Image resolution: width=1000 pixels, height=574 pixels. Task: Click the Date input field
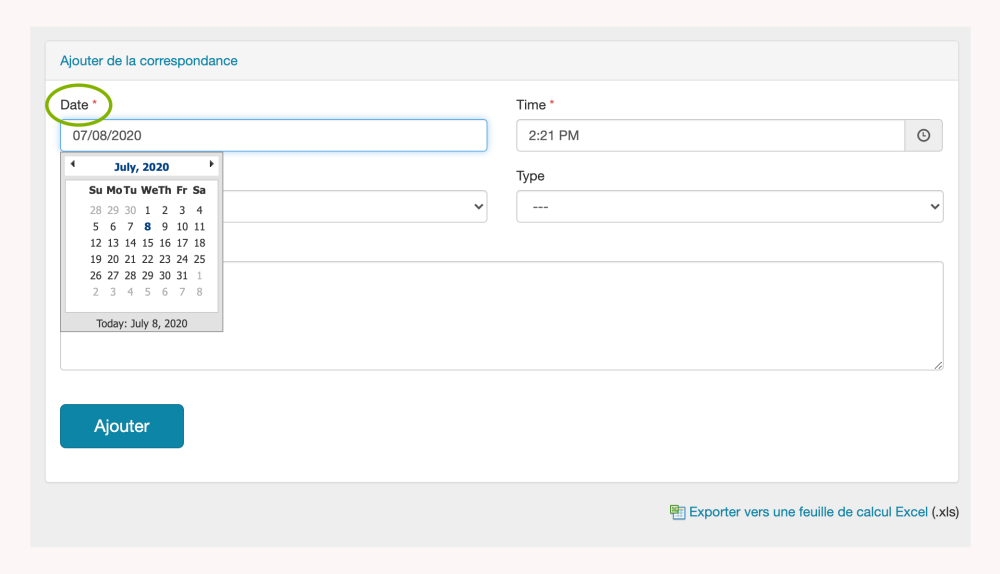pos(273,136)
